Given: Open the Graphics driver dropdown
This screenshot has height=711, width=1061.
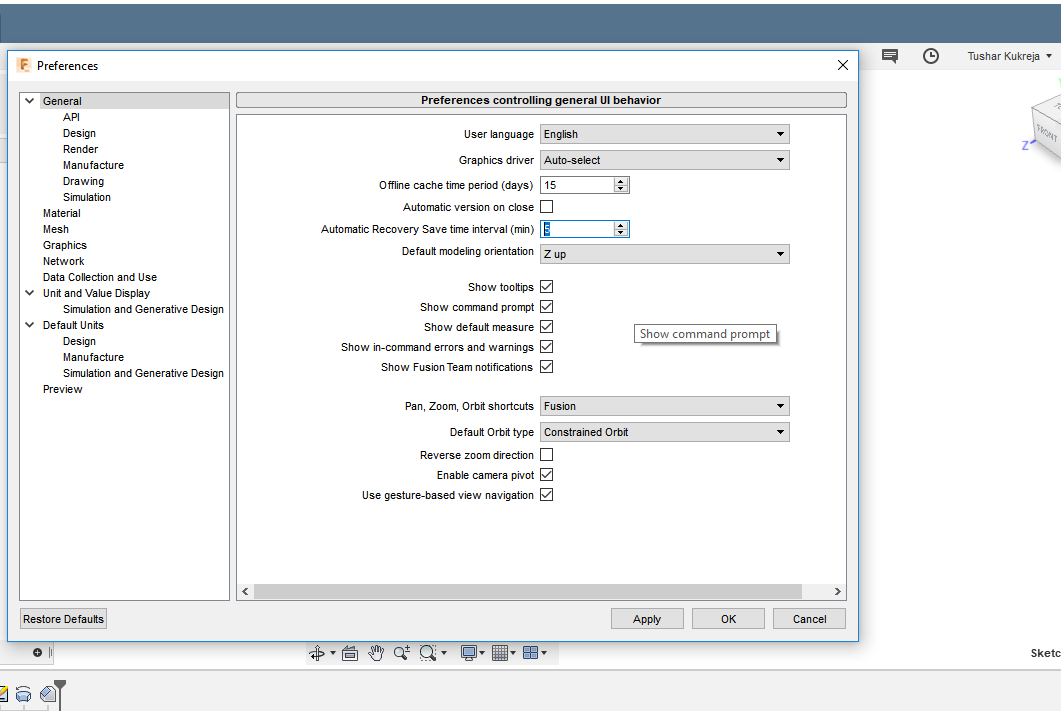Looking at the screenshot, I should [664, 160].
